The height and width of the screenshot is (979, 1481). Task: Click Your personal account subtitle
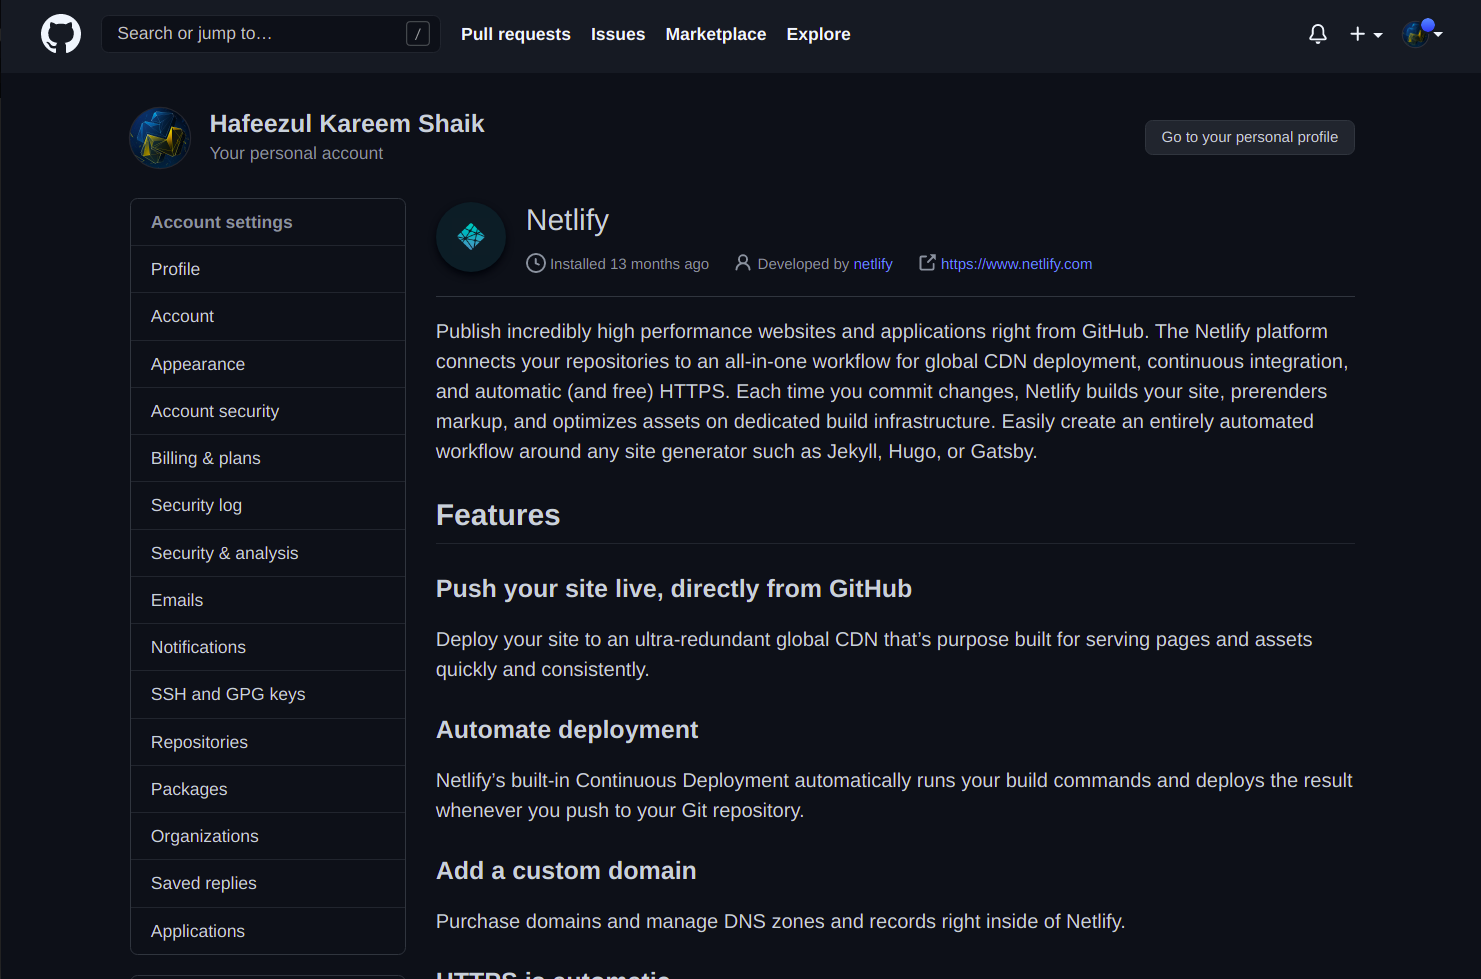click(x=296, y=153)
